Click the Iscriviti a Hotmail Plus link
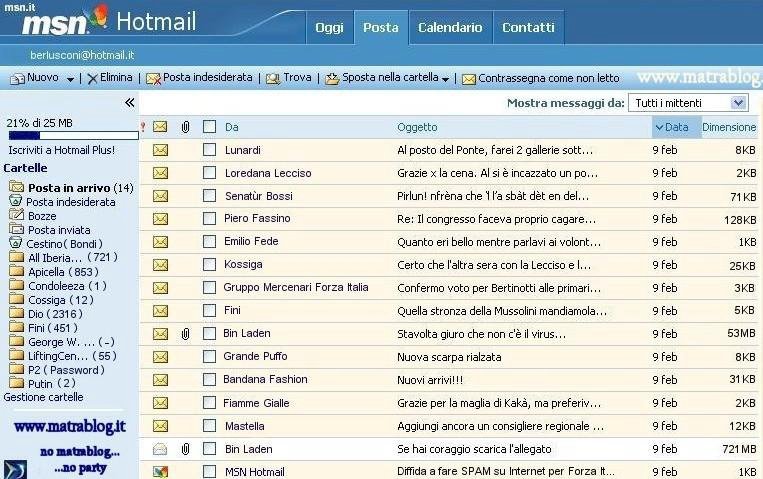 click(62, 150)
